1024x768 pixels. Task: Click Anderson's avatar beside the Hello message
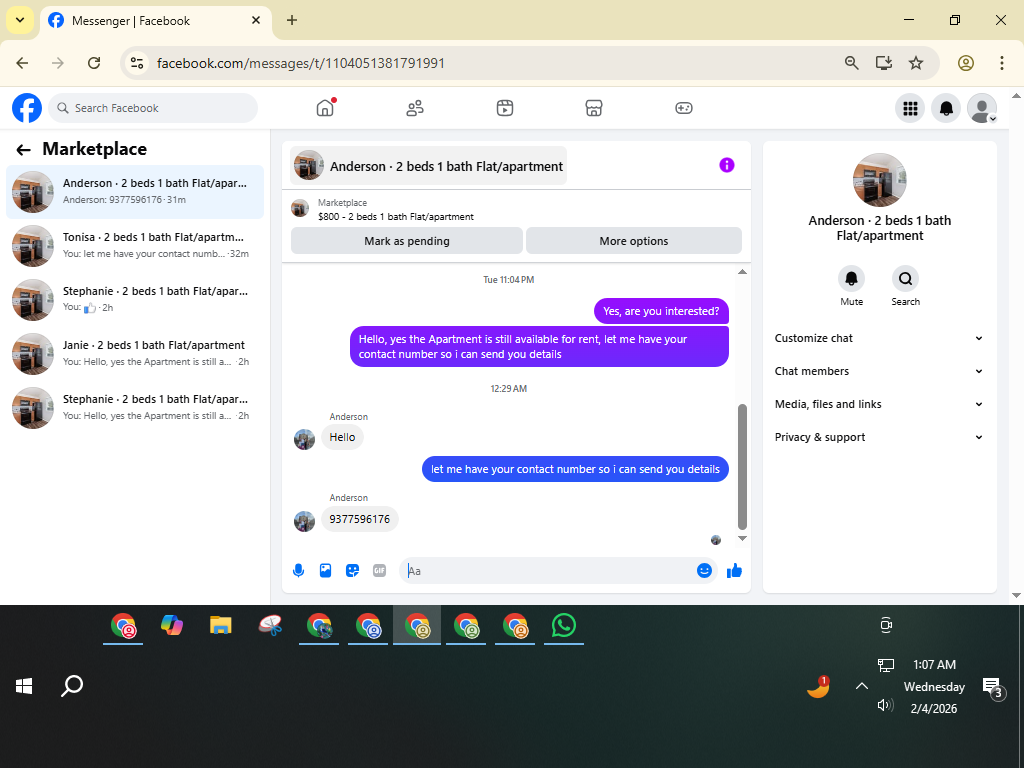pyautogui.click(x=304, y=440)
